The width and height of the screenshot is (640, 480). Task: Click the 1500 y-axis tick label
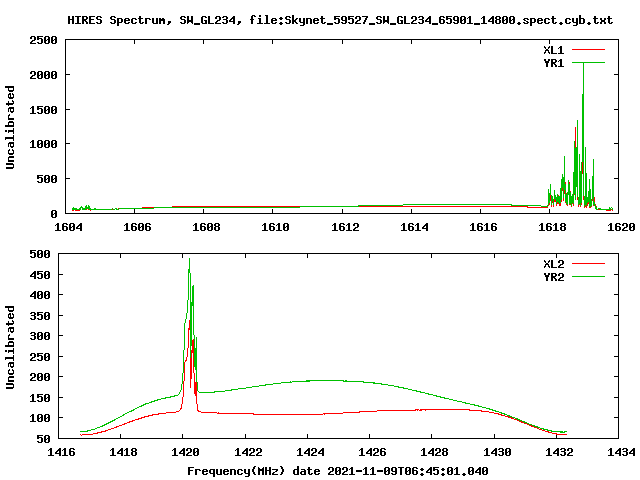tap(43, 109)
